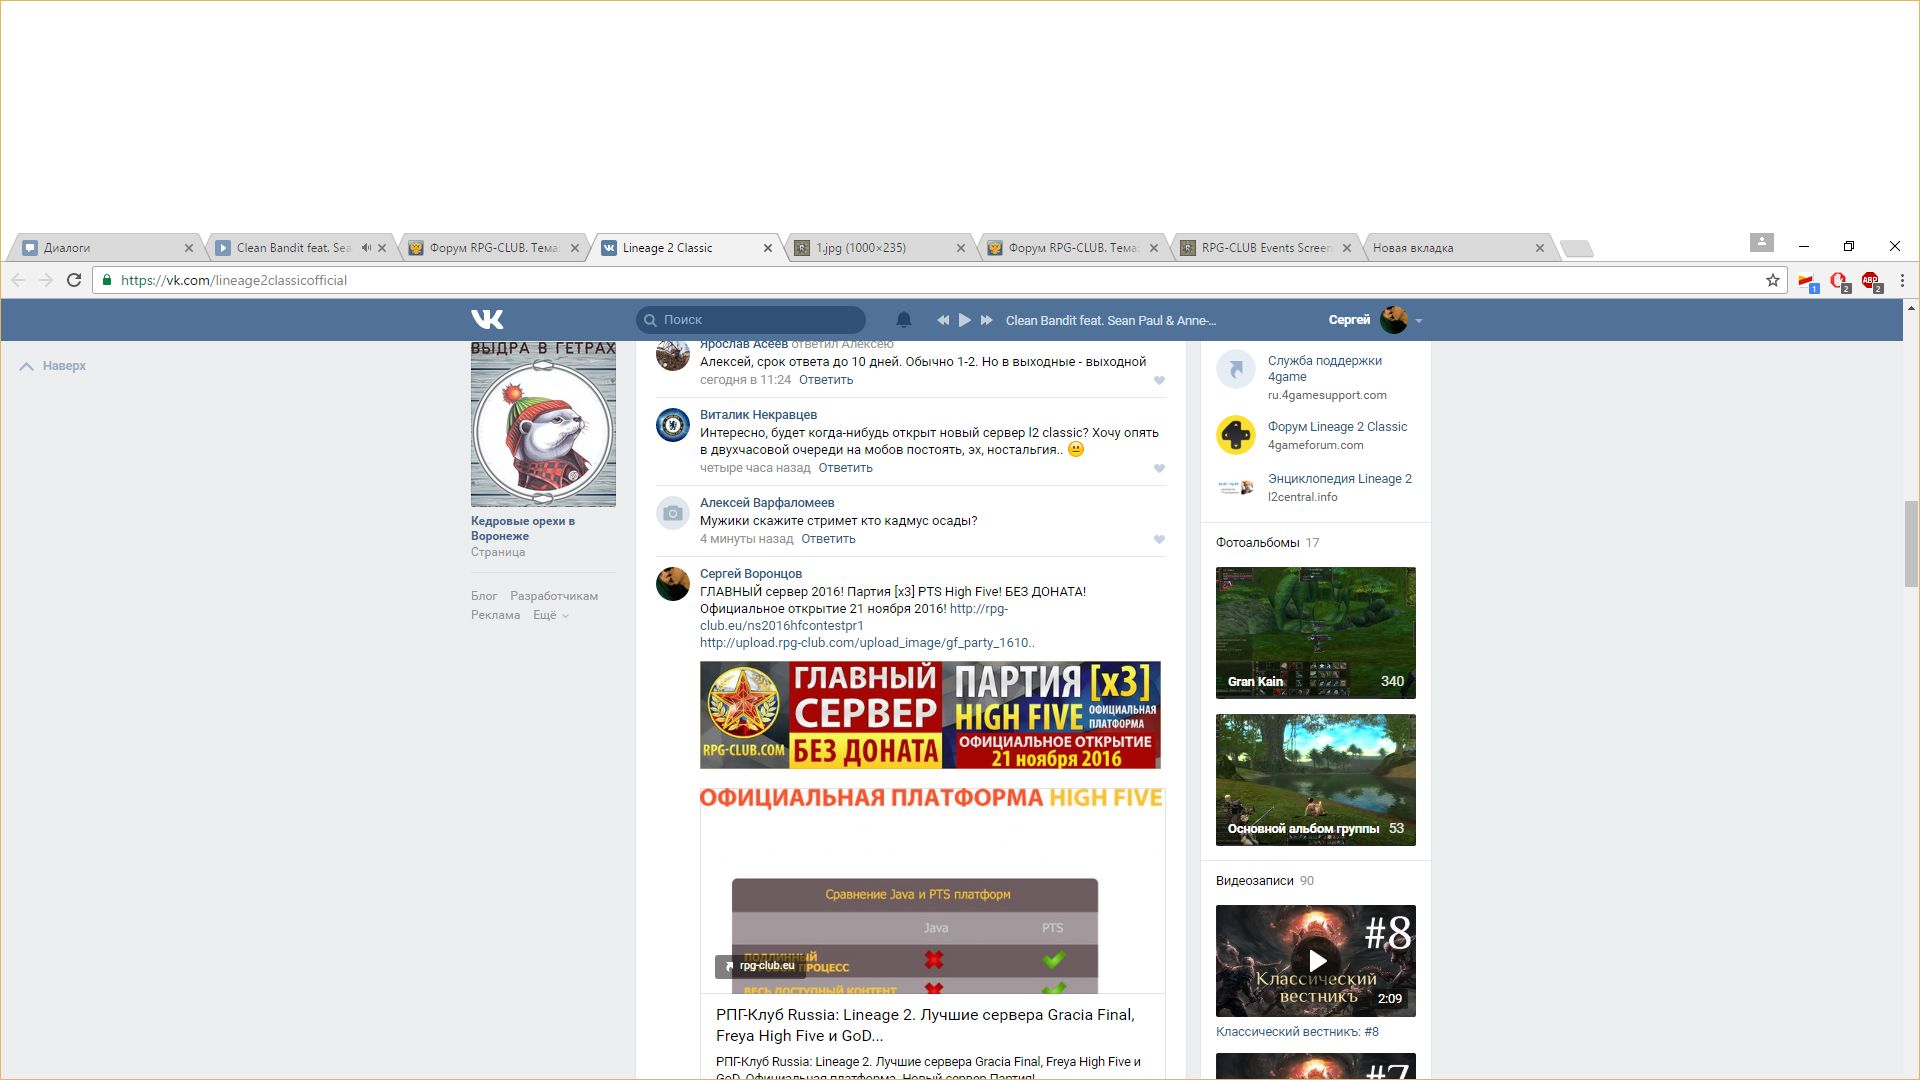Image resolution: width=1920 pixels, height=1080 pixels.
Task: Open the ГЛАВНЫЙ СЕРВЕР banner image
Action: point(930,715)
